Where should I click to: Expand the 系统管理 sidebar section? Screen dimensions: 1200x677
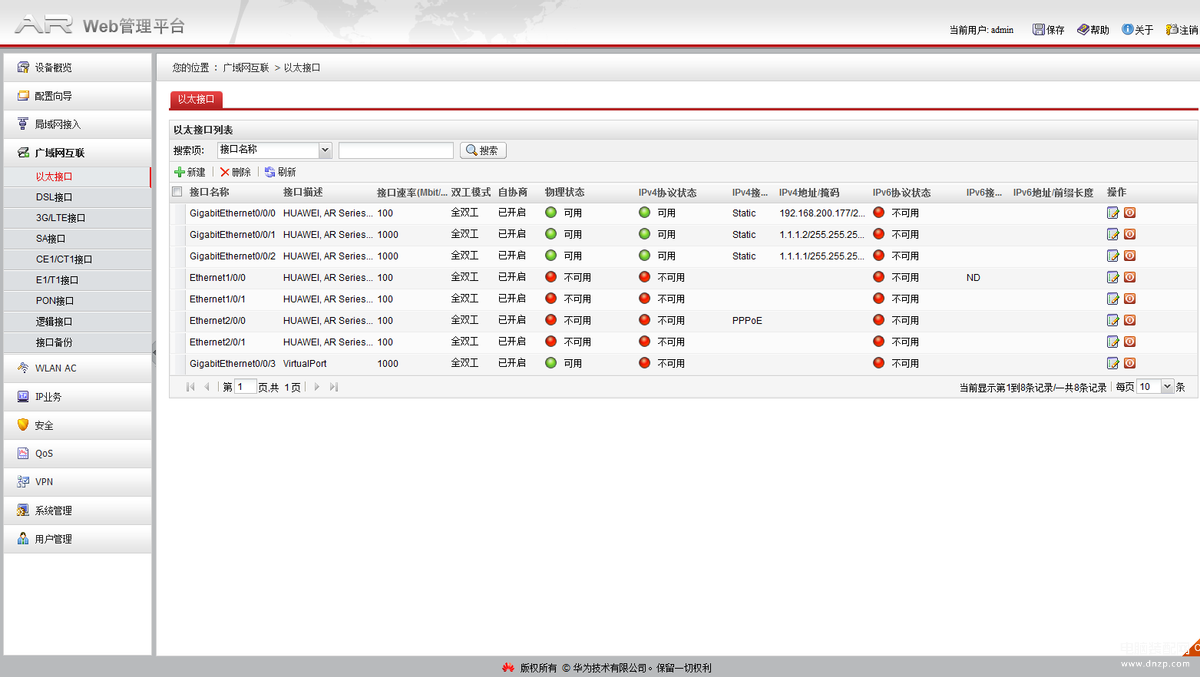click(53, 510)
